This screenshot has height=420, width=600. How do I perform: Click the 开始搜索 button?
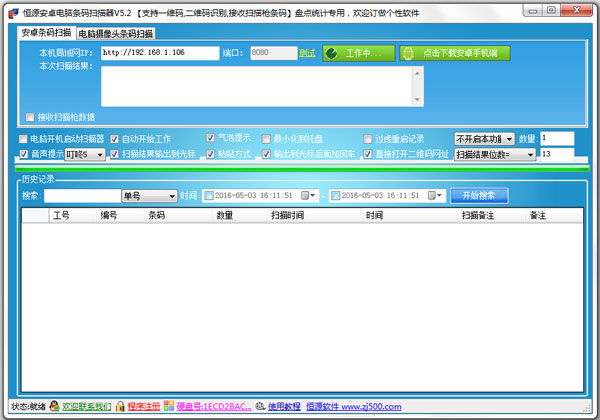click(479, 195)
